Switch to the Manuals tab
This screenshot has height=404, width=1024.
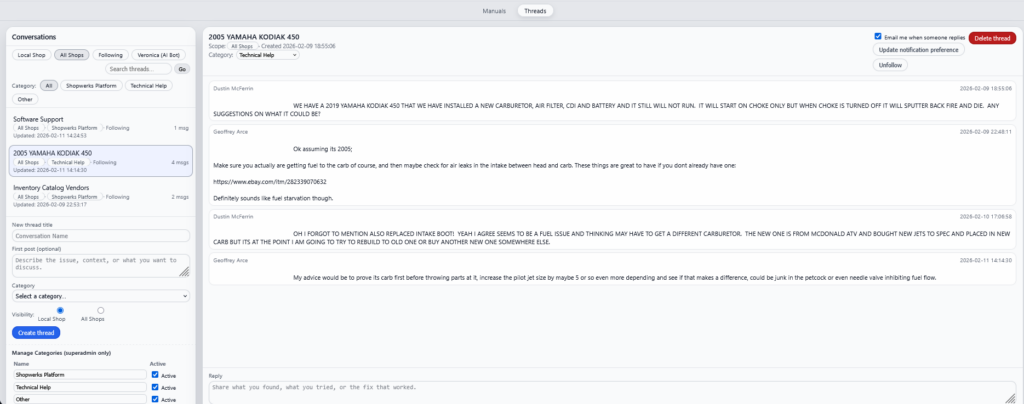click(x=494, y=11)
